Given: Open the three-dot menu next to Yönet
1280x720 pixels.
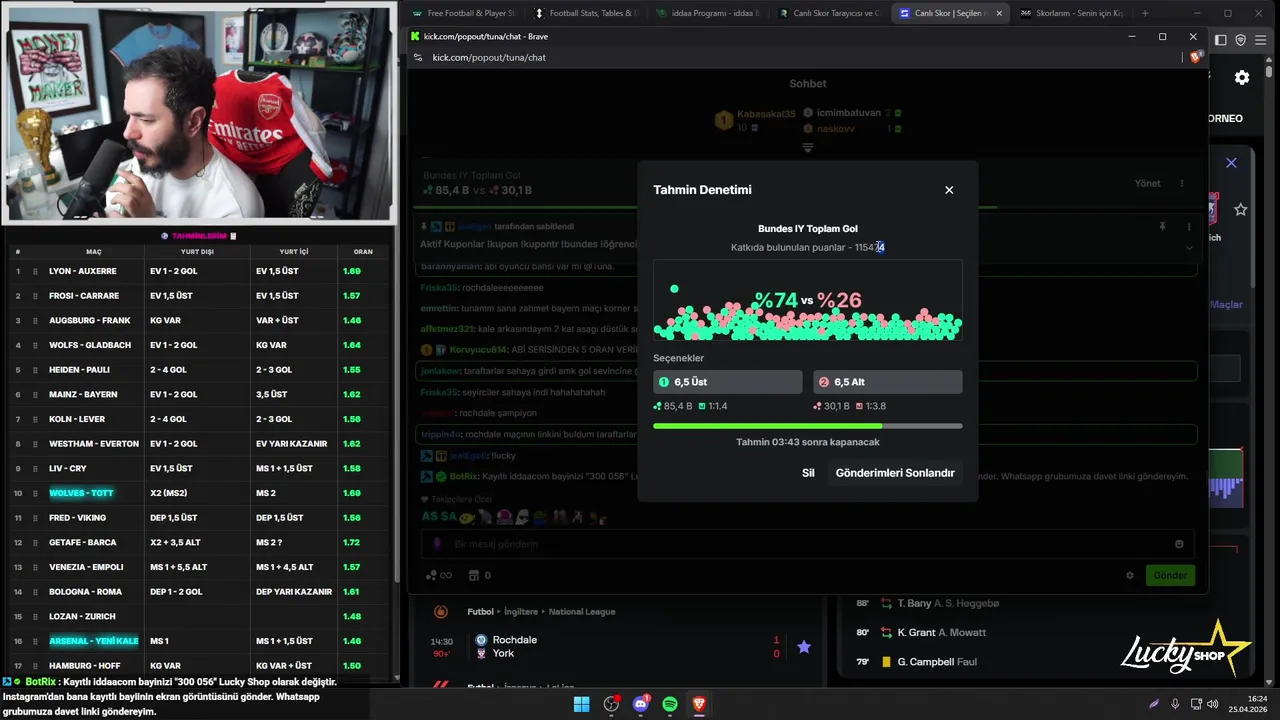Looking at the screenshot, I should pyautogui.click(x=1182, y=183).
